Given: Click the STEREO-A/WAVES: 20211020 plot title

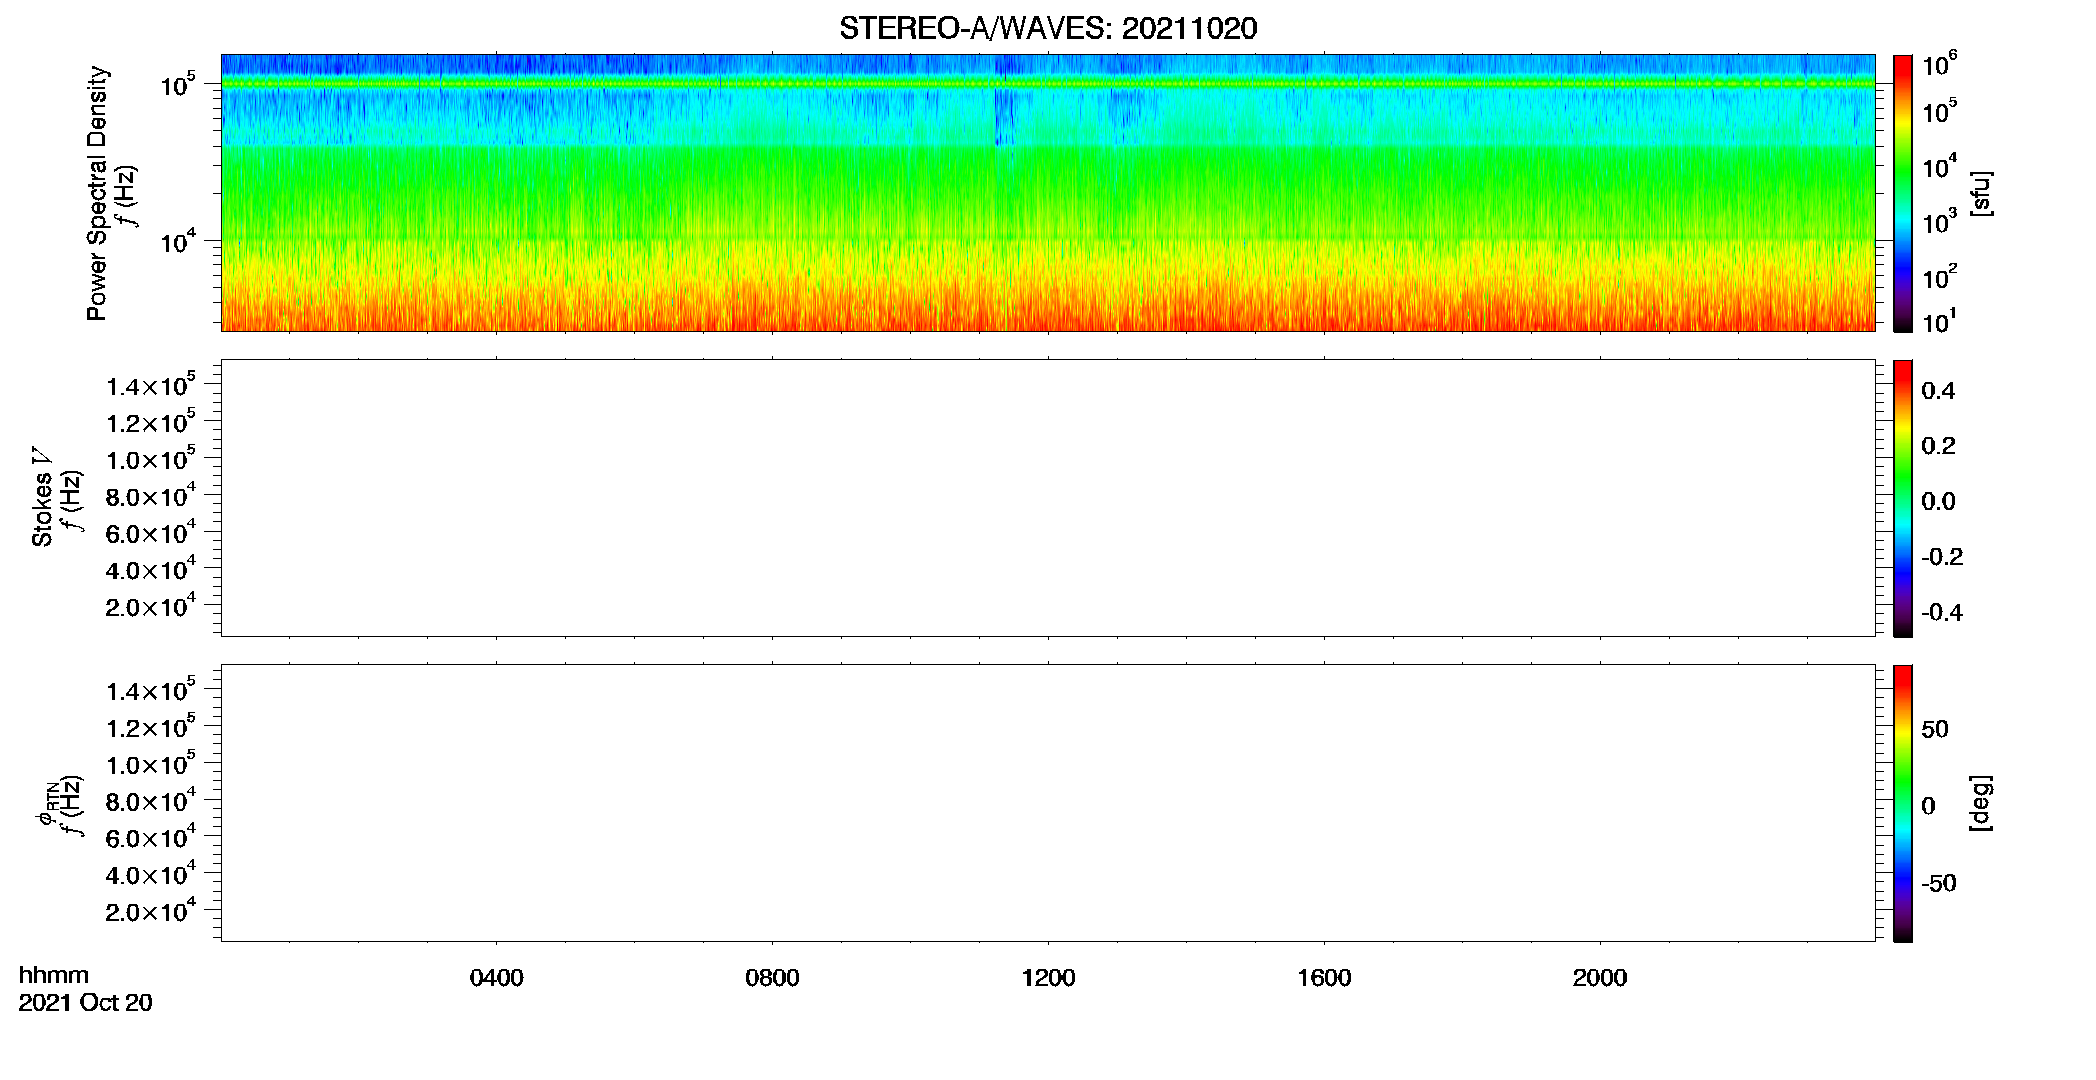Looking at the screenshot, I should coord(1048,28).
